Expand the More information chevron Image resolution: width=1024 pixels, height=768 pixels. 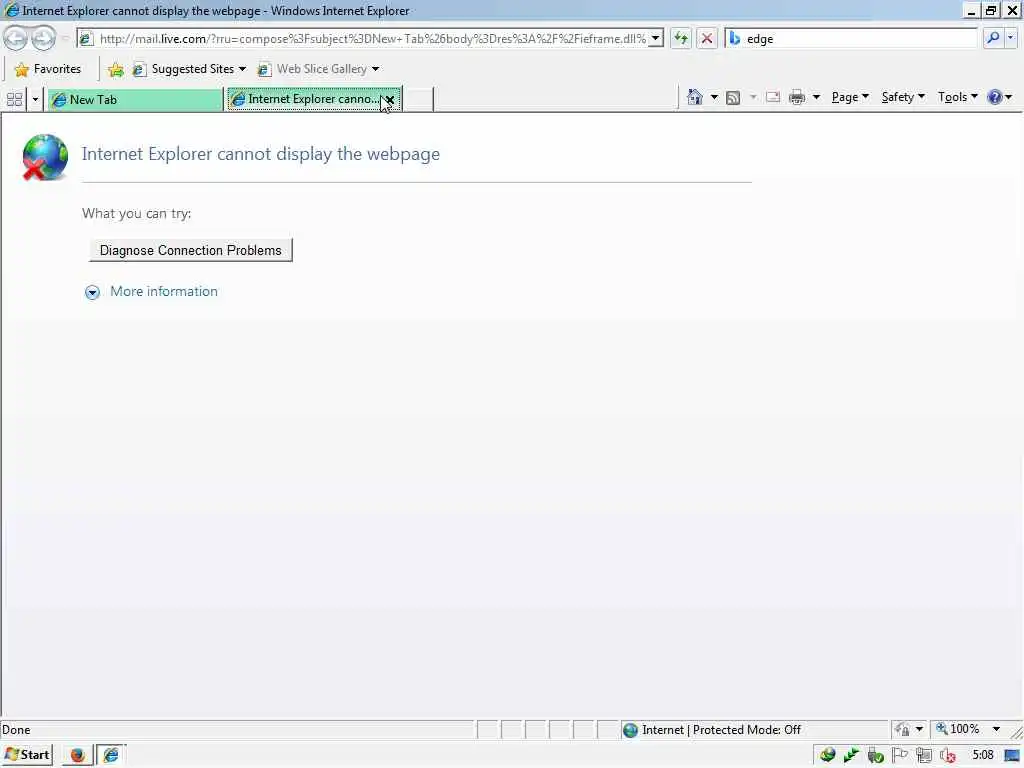(x=92, y=292)
